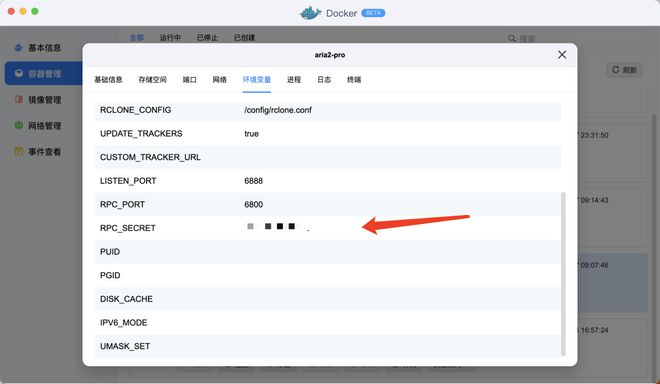Screen dimensions: 660x384
Task: Switch to the 日志 tab
Action: coord(324,80)
